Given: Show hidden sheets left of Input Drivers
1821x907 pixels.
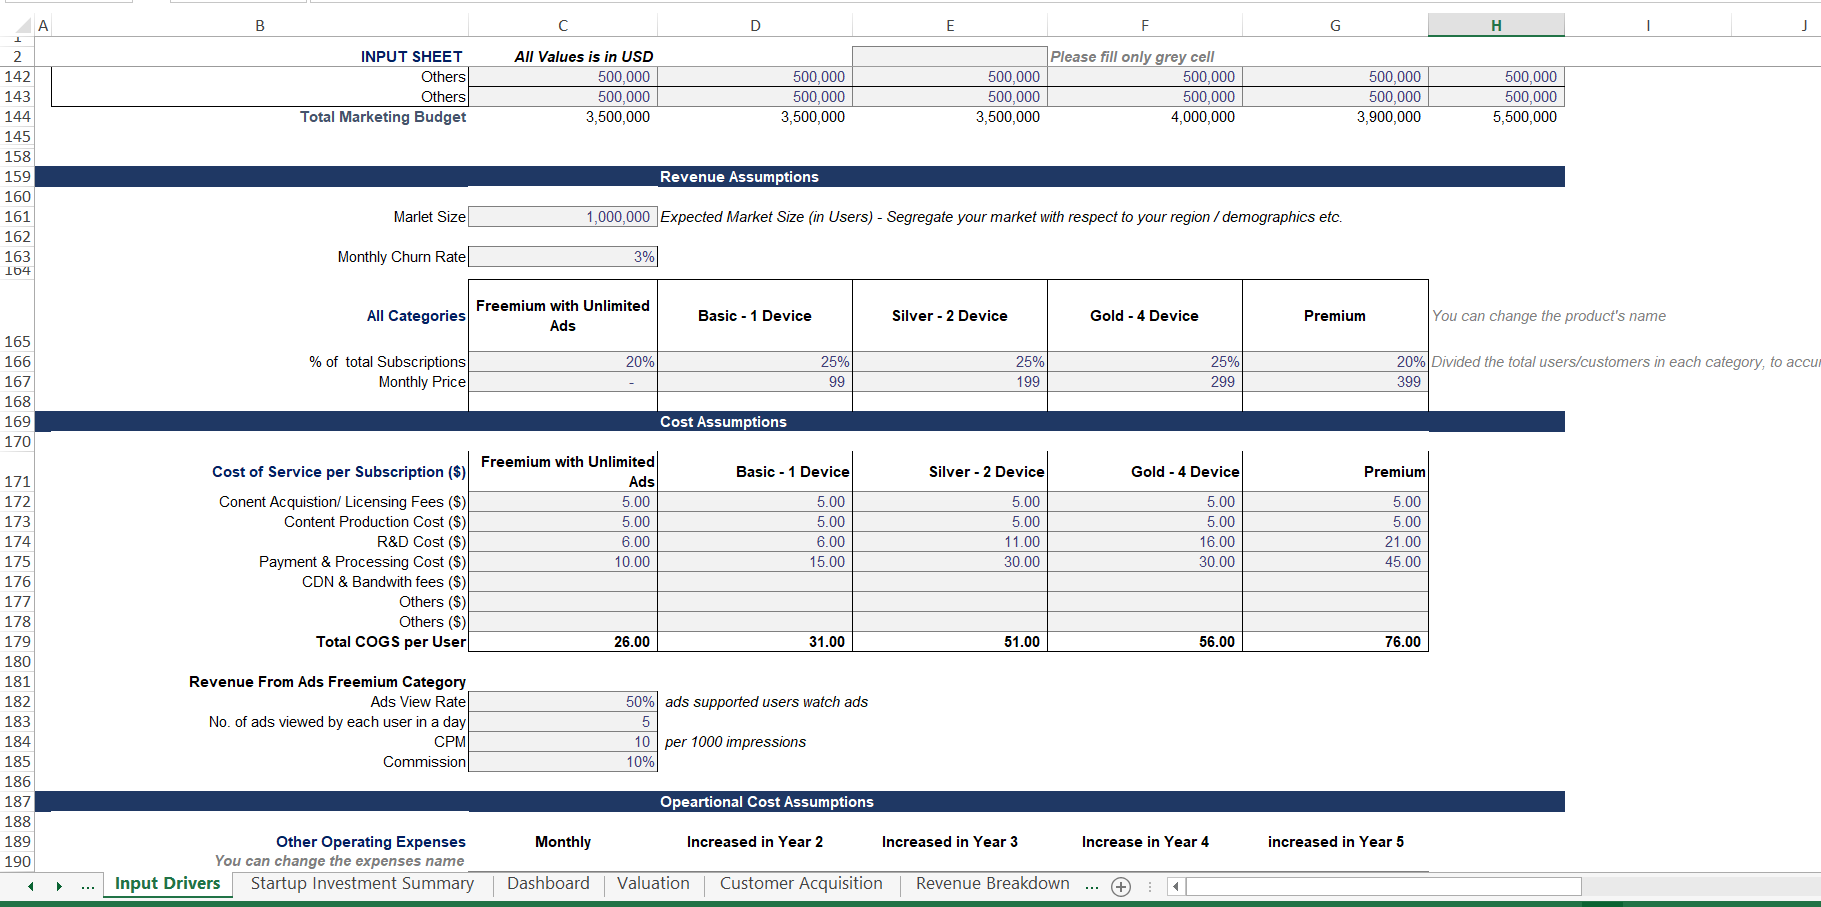Looking at the screenshot, I should pyautogui.click(x=88, y=886).
